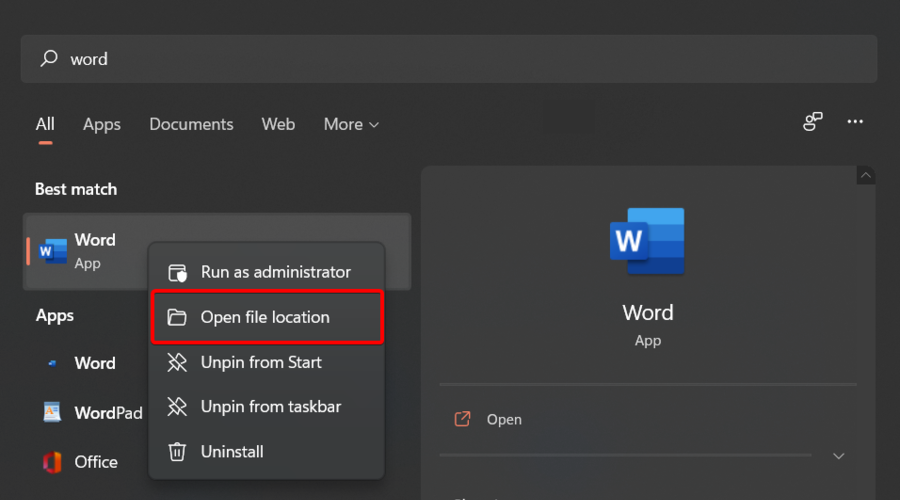Click the small Word icon in Apps list
This screenshot has height=500, width=900.
pos(52,363)
